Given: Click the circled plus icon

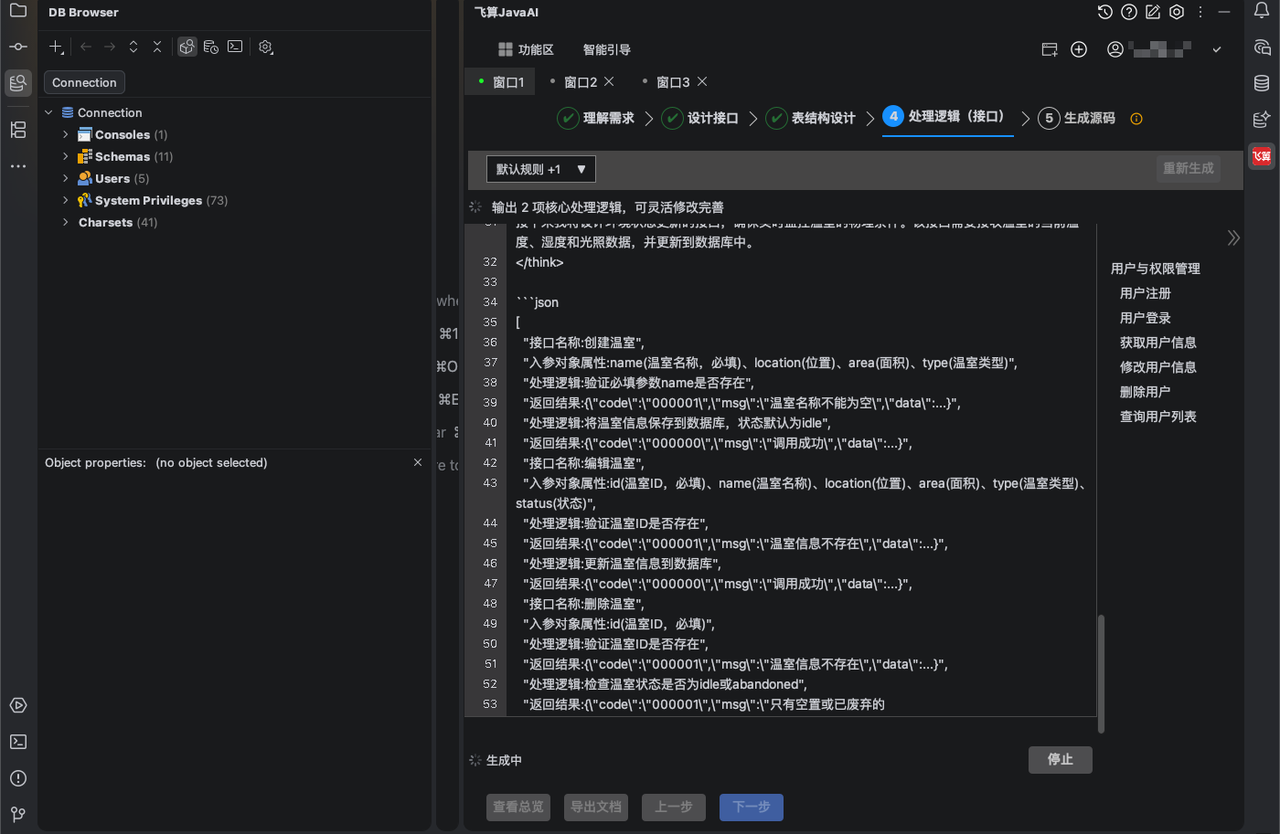Looking at the screenshot, I should tap(1079, 49).
